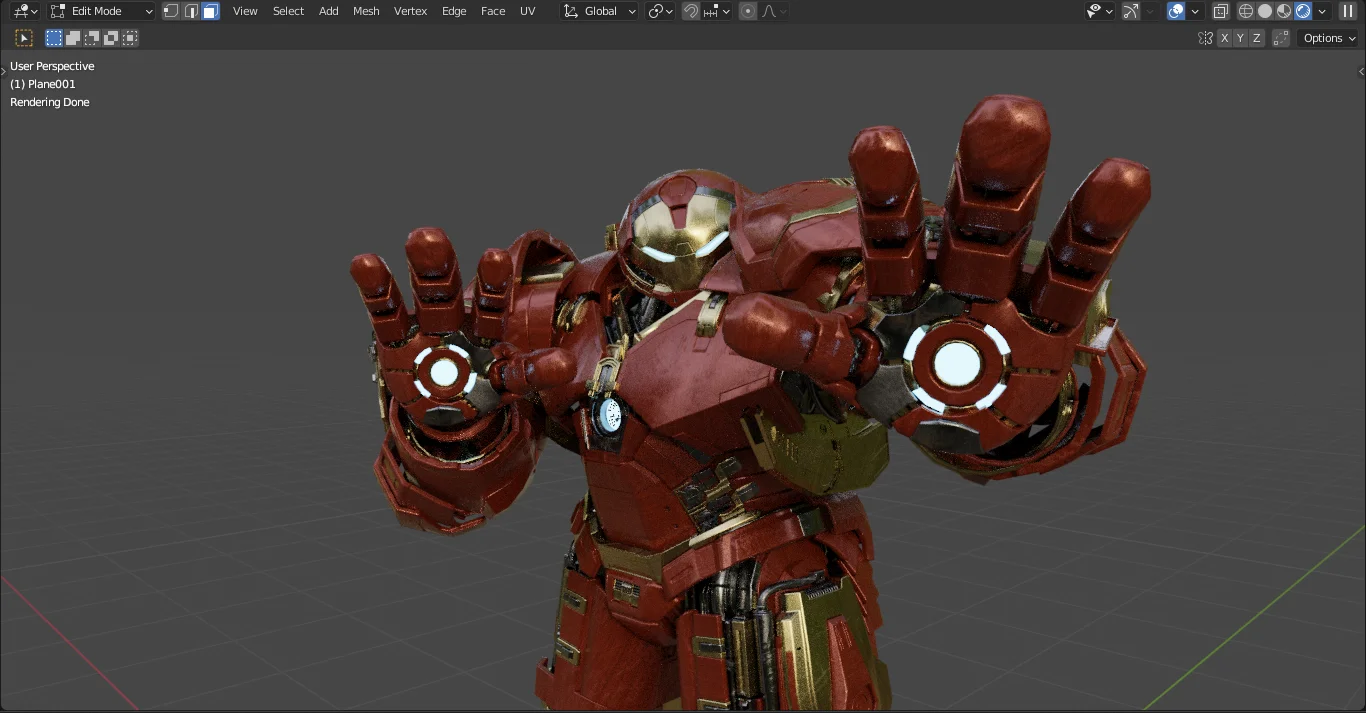
Task: Activate face select mode
Action: pos(210,11)
